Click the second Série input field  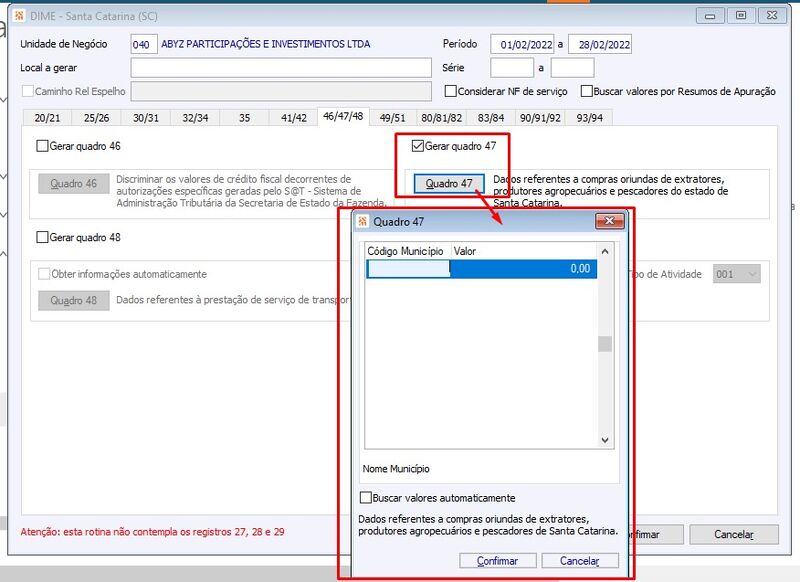coord(572,68)
